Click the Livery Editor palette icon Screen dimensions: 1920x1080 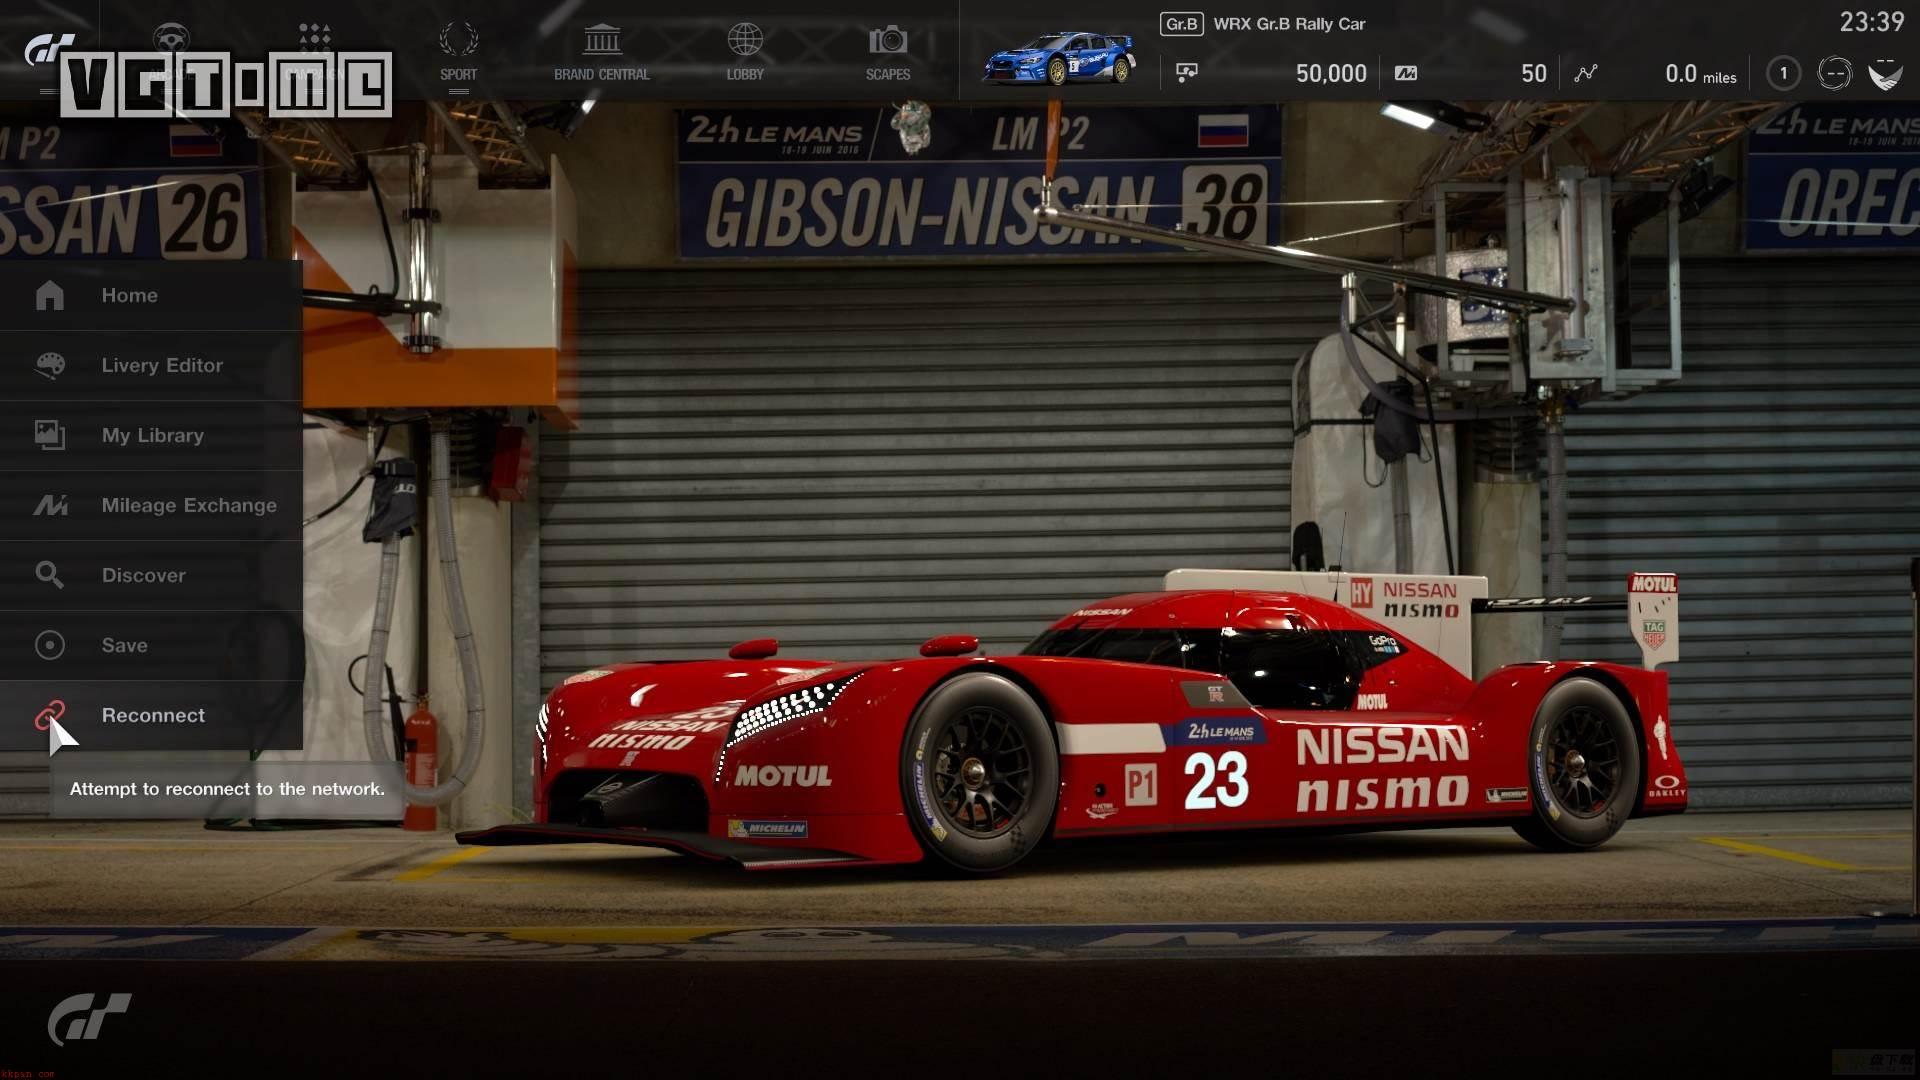(x=50, y=365)
